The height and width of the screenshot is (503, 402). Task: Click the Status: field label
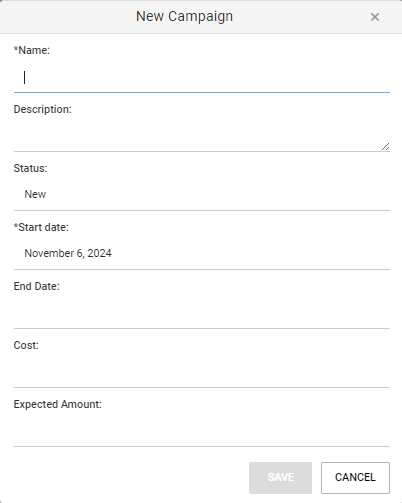point(30,168)
